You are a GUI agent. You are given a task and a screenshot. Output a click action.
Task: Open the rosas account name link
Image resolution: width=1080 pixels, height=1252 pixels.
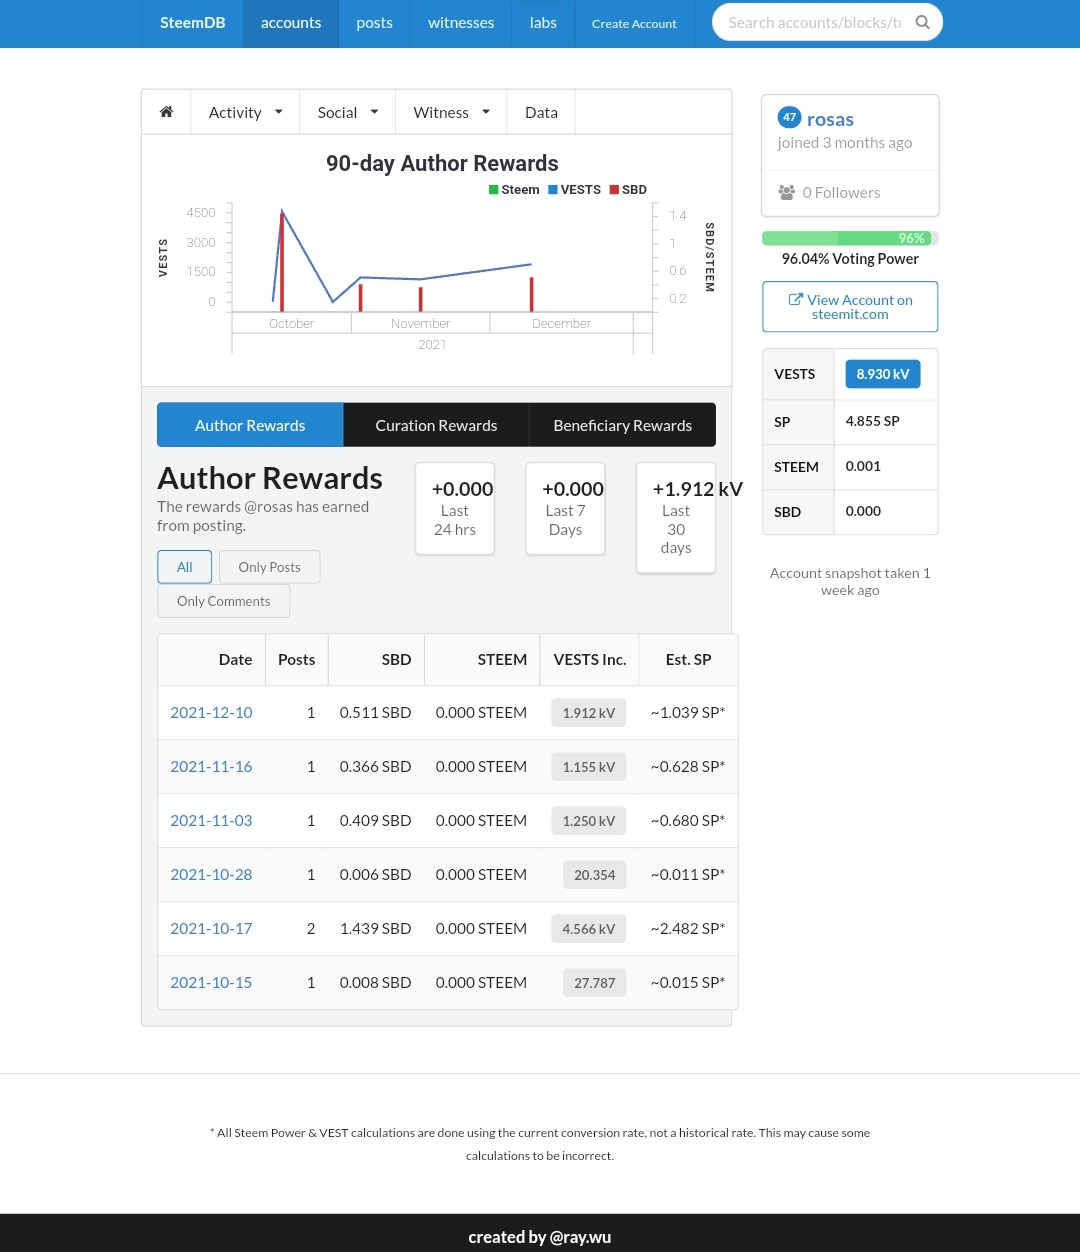(x=830, y=119)
